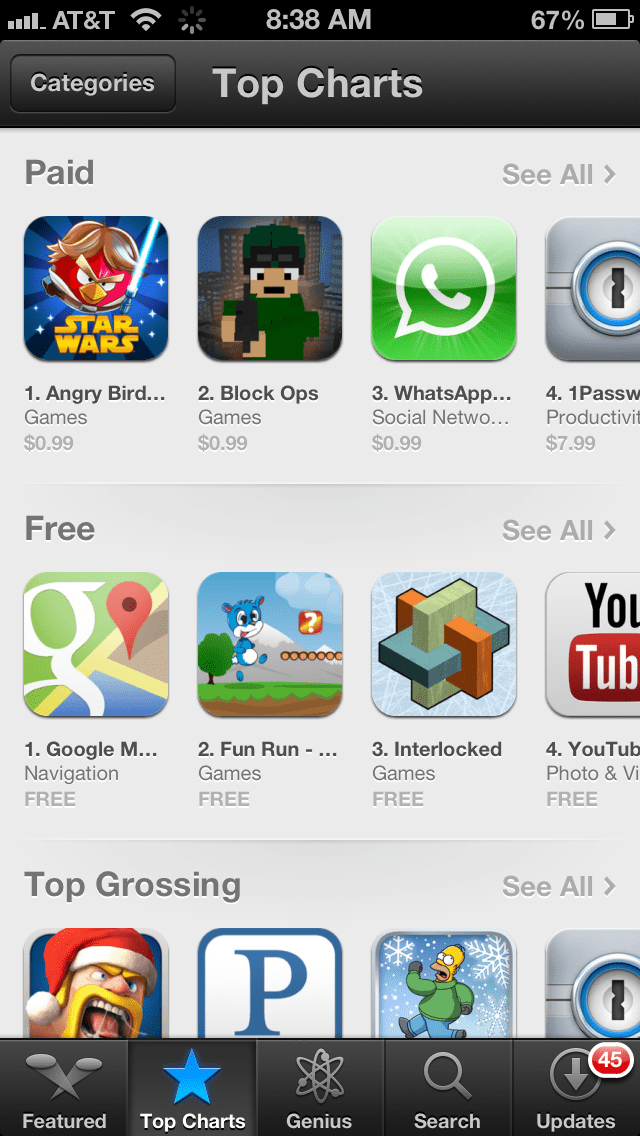Tap the Simpsons Tapped Out icon
640x1136 pixels.
444,983
